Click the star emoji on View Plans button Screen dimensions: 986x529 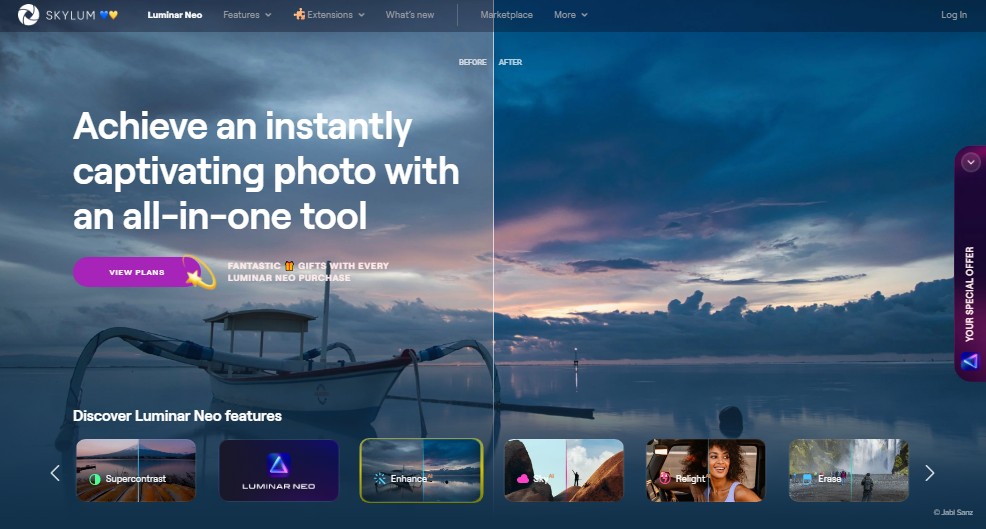tap(193, 276)
